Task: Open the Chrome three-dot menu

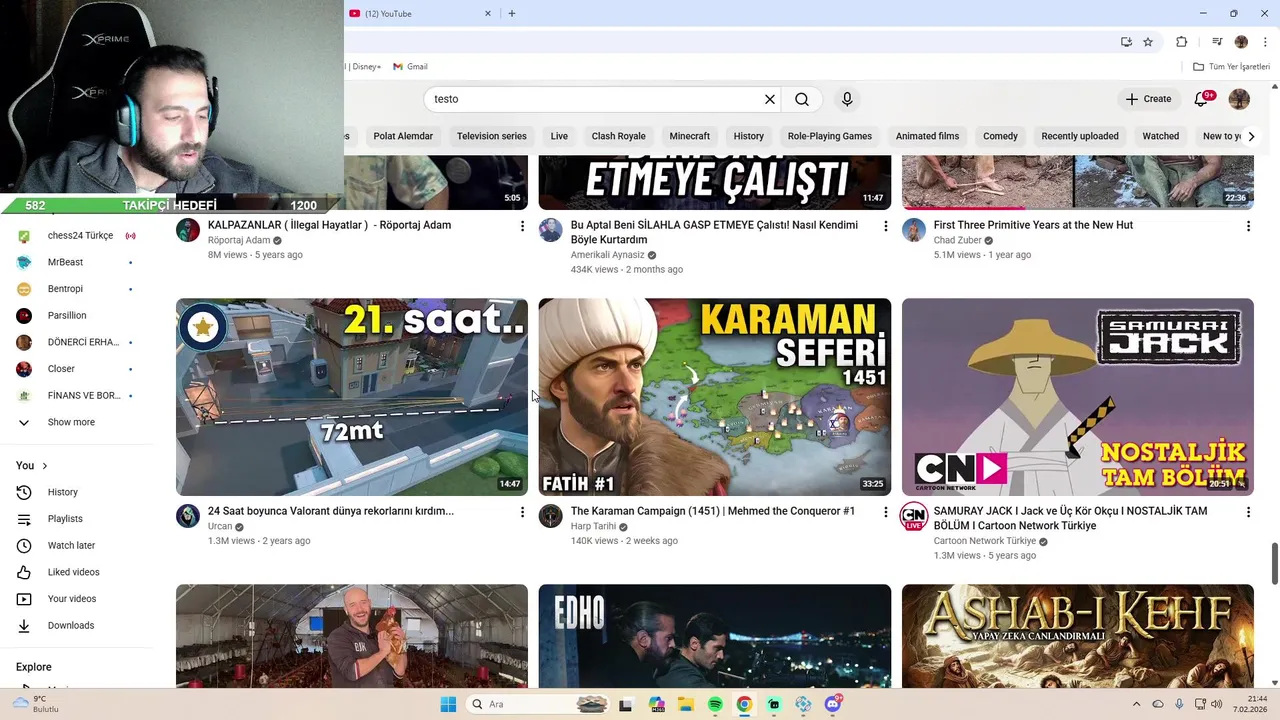Action: click(1264, 42)
